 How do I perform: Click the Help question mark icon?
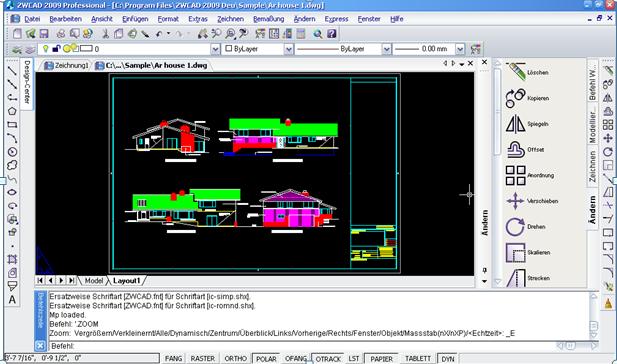point(331,34)
